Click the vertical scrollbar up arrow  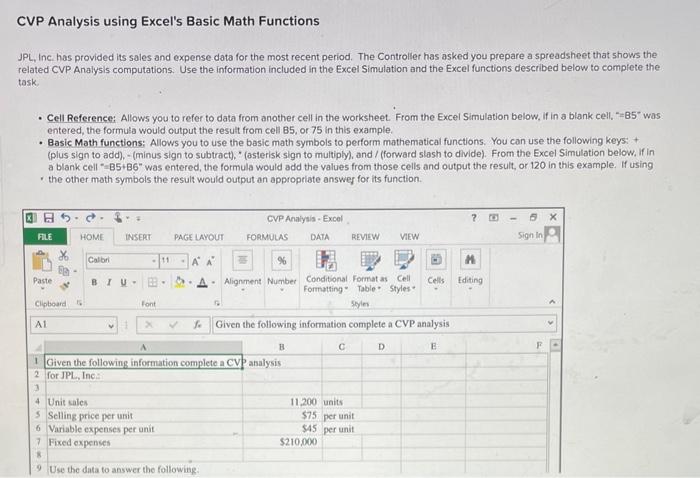(555, 345)
